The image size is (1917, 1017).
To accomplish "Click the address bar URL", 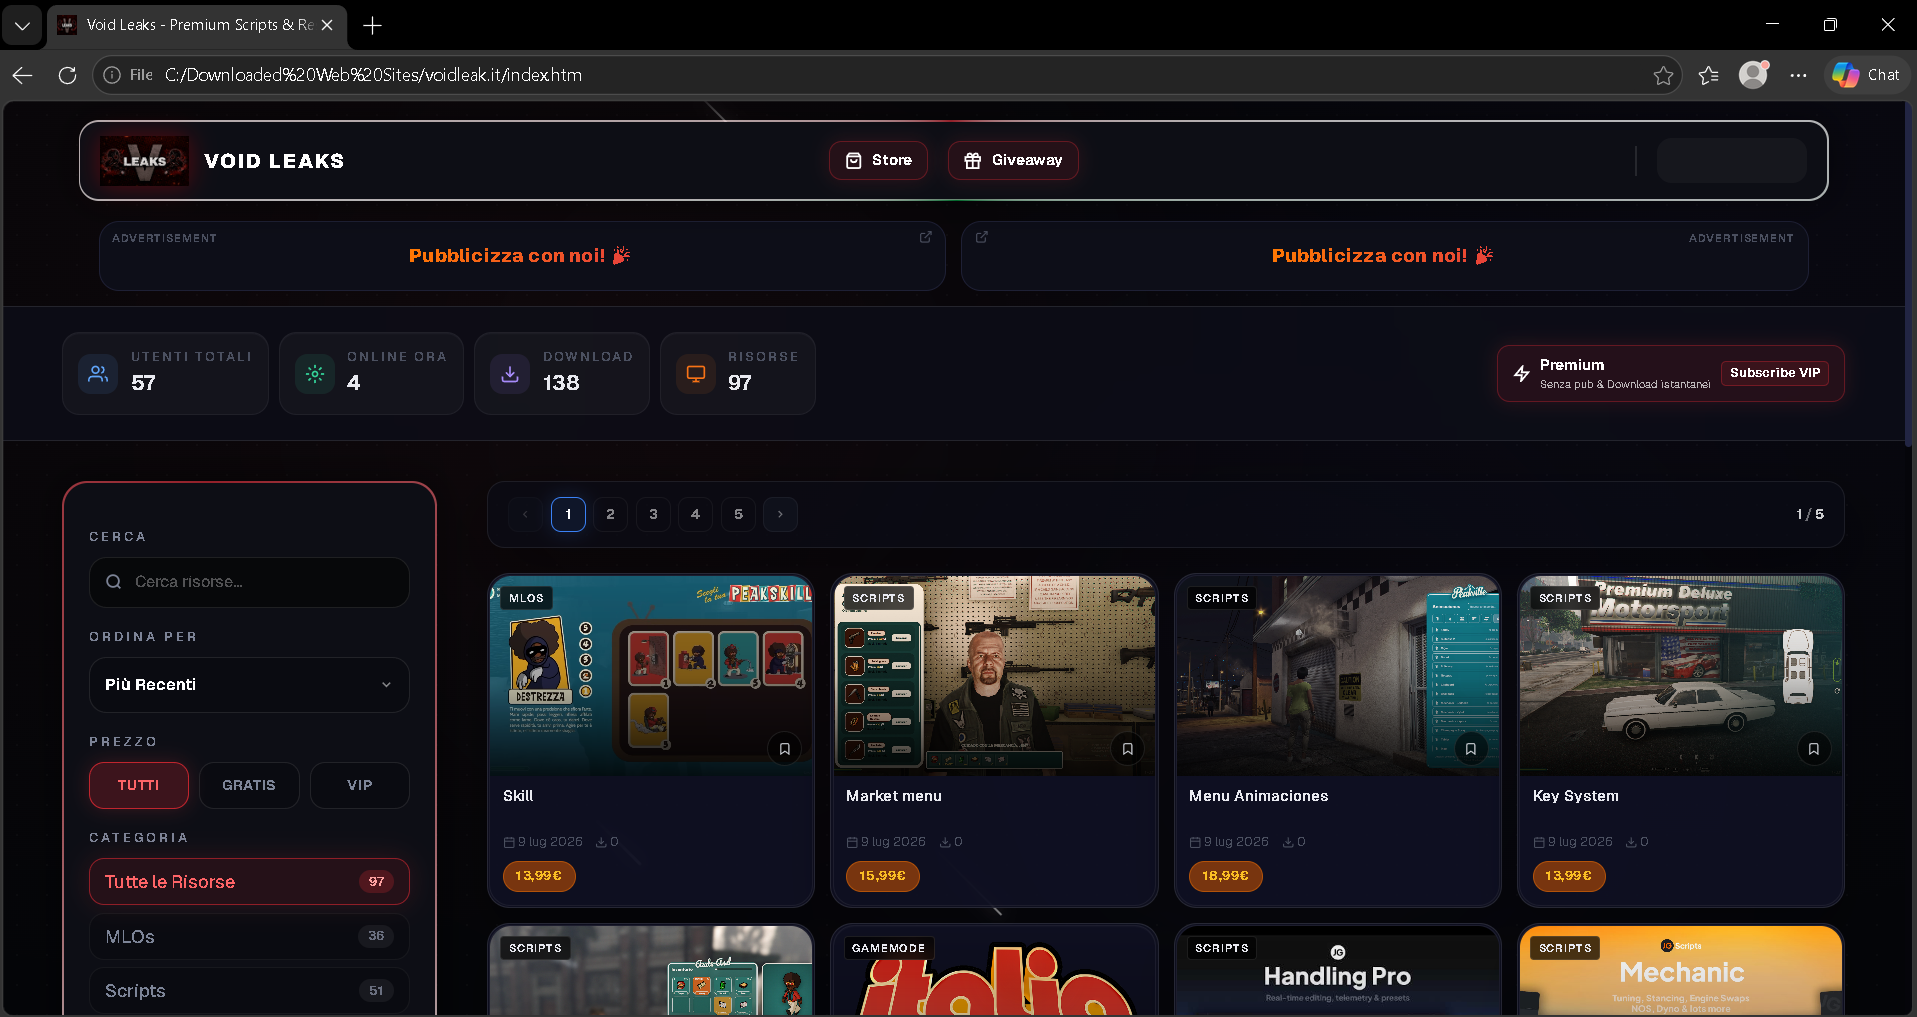I will click(373, 75).
